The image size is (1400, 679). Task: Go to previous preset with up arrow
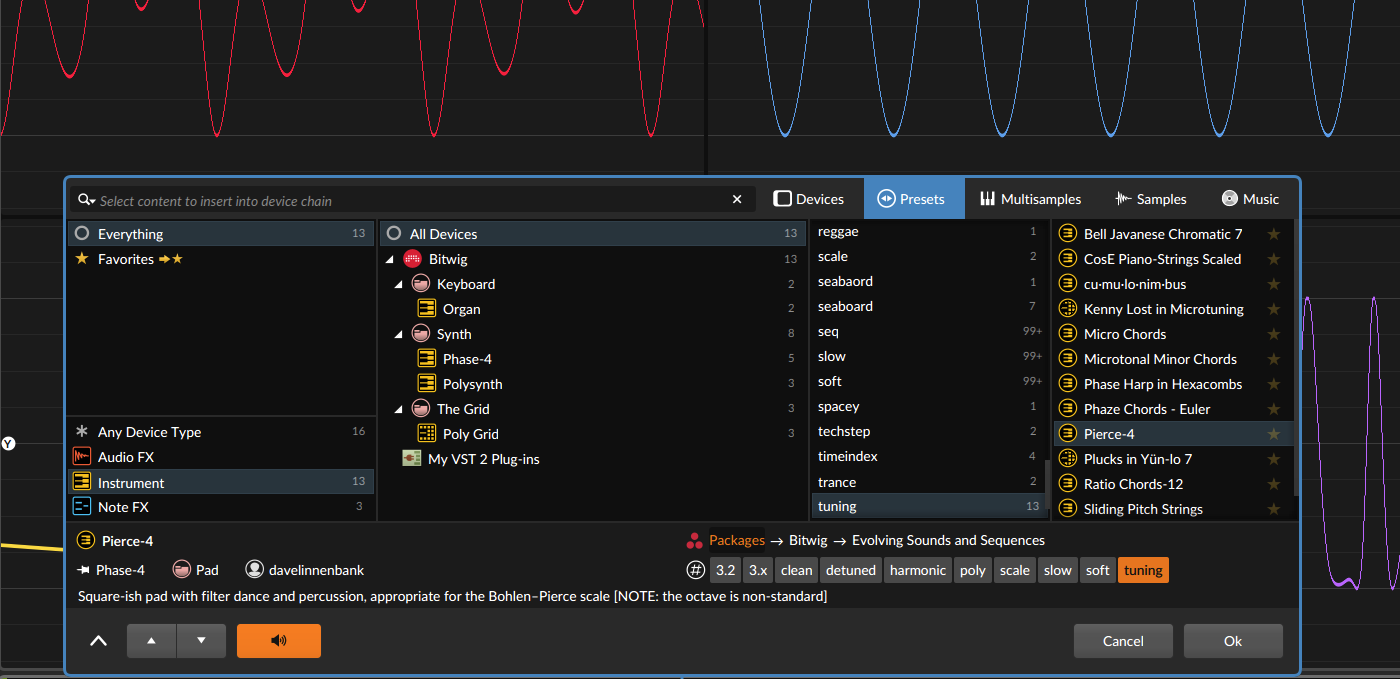[152, 641]
